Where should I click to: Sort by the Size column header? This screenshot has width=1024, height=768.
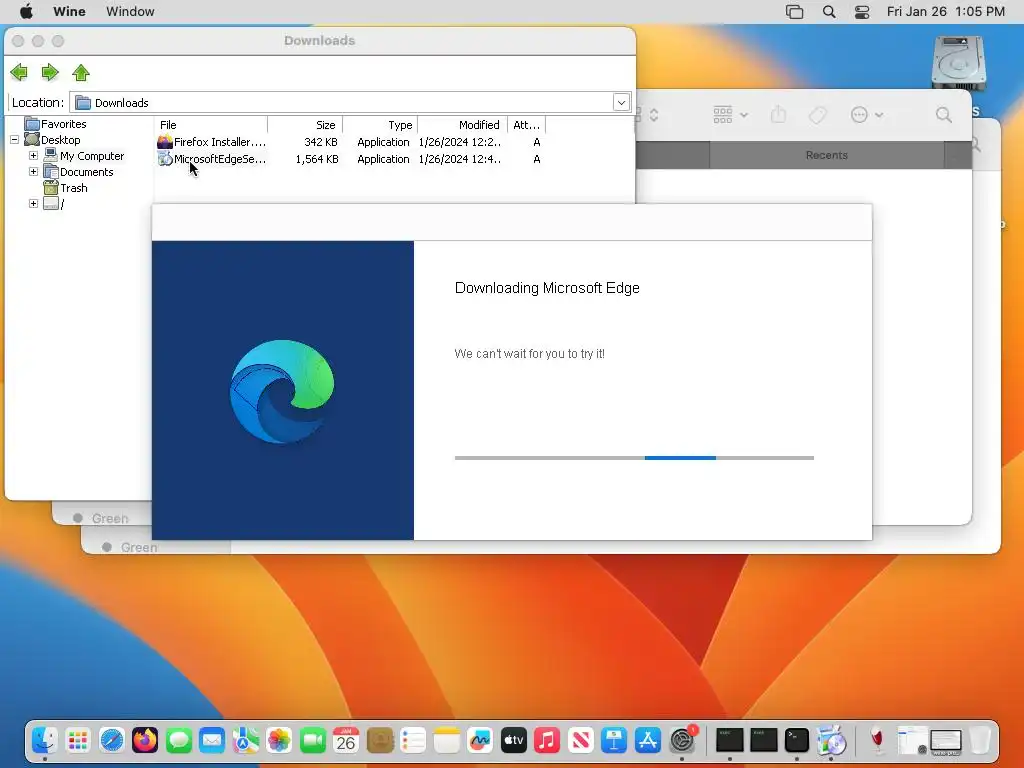pyautogui.click(x=305, y=125)
